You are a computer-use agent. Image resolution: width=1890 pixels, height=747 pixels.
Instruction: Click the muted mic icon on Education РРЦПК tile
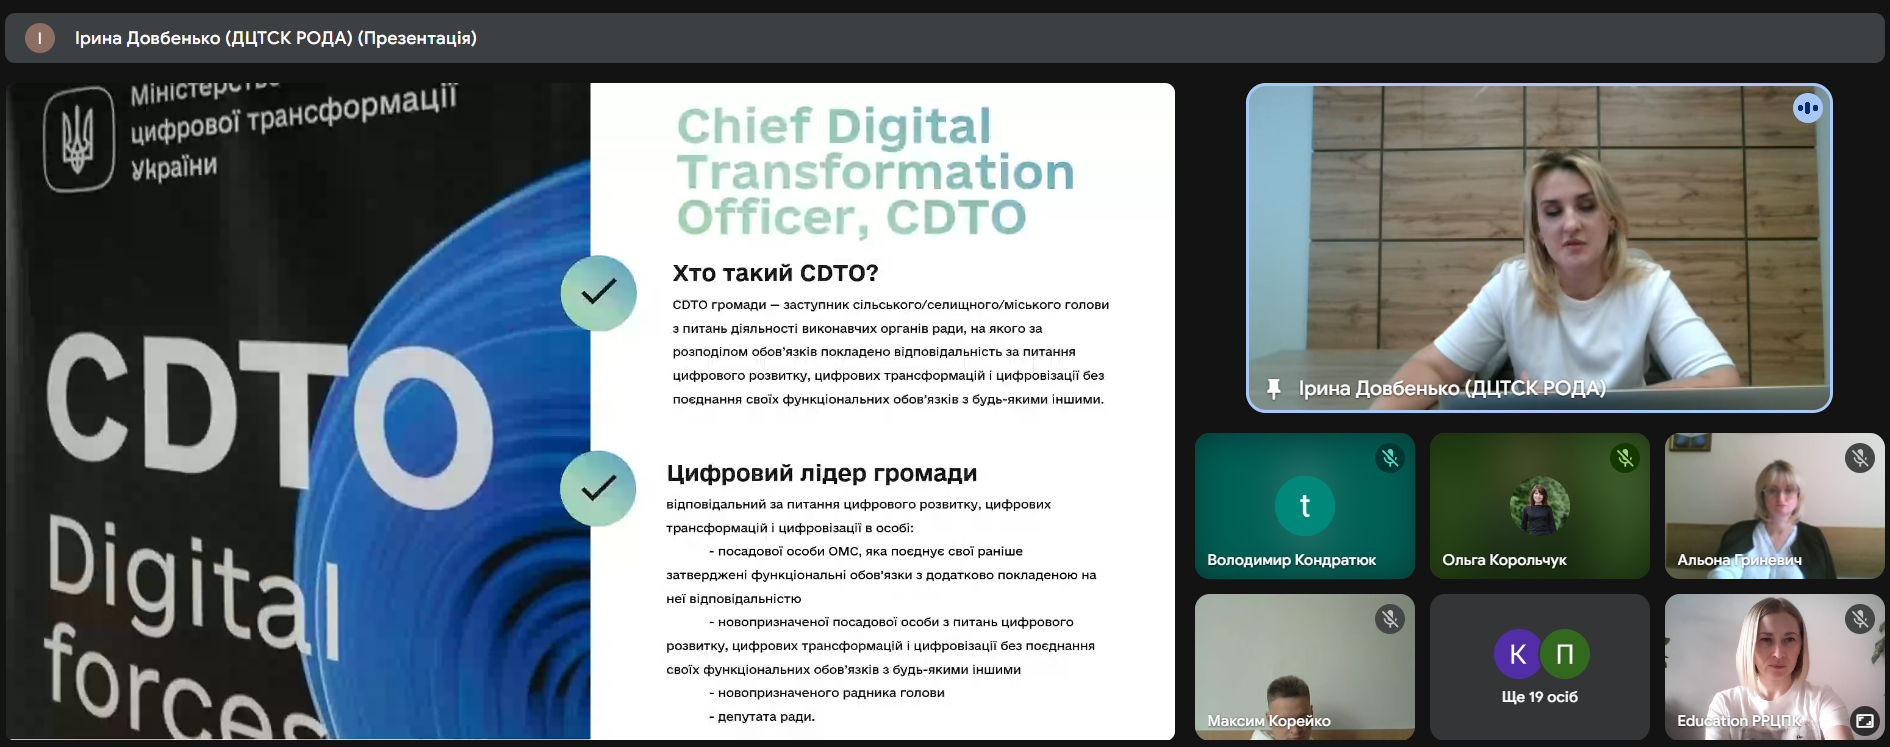coord(1859,619)
